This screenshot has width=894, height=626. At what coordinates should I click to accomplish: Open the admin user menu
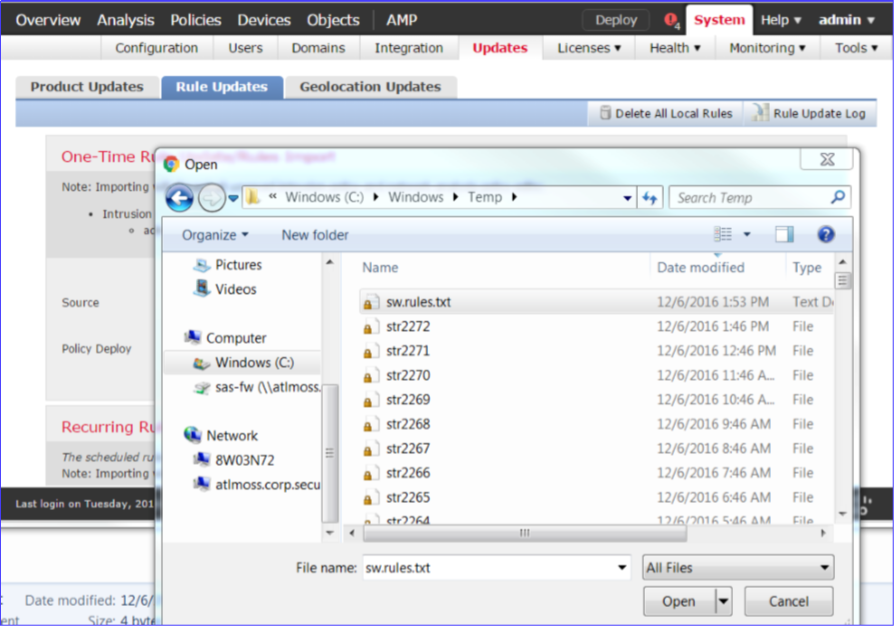click(x=847, y=21)
